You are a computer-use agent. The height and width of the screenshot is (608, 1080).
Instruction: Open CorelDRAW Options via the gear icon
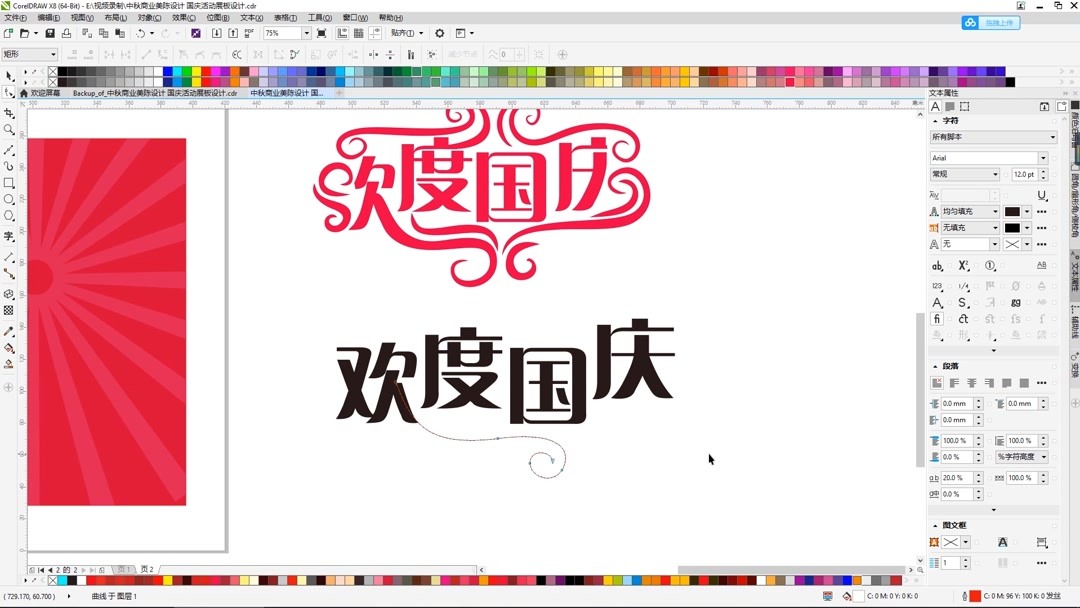point(440,32)
